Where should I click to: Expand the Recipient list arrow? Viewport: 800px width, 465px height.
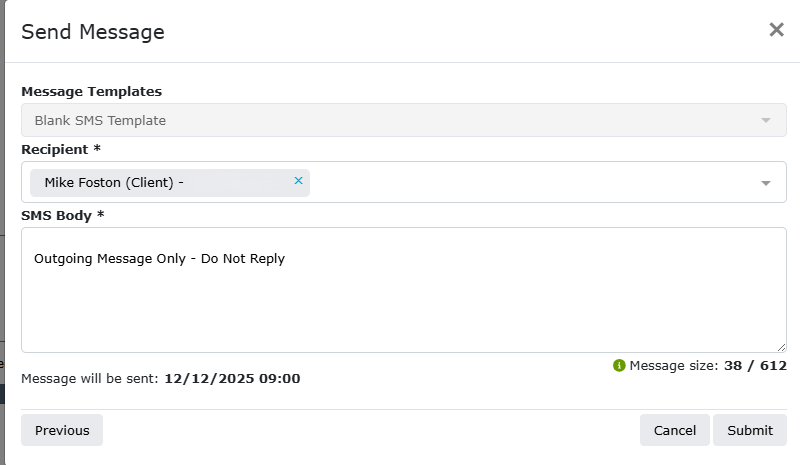[x=766, y=183]
